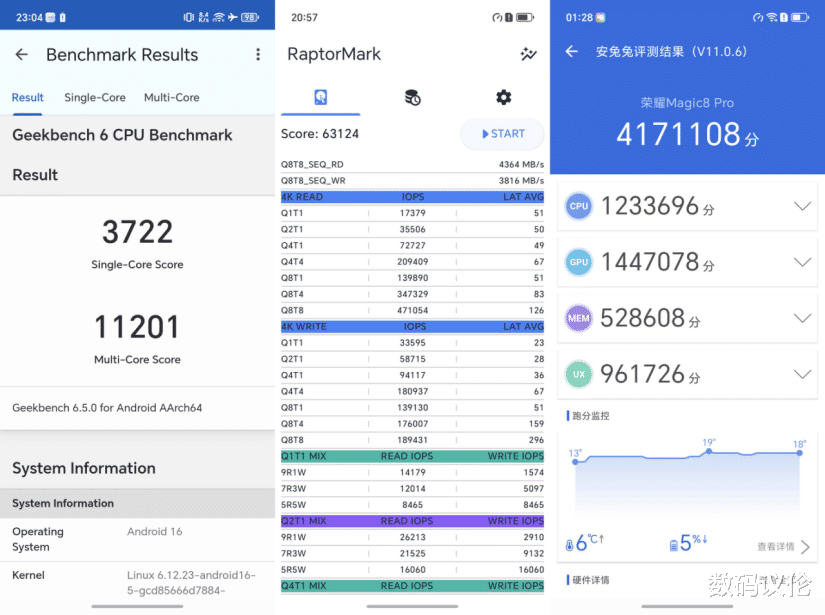Tap the MEM badge icon in AnTuTu
The height and width of the screenshot is (615, 825).
pos(579,318)
